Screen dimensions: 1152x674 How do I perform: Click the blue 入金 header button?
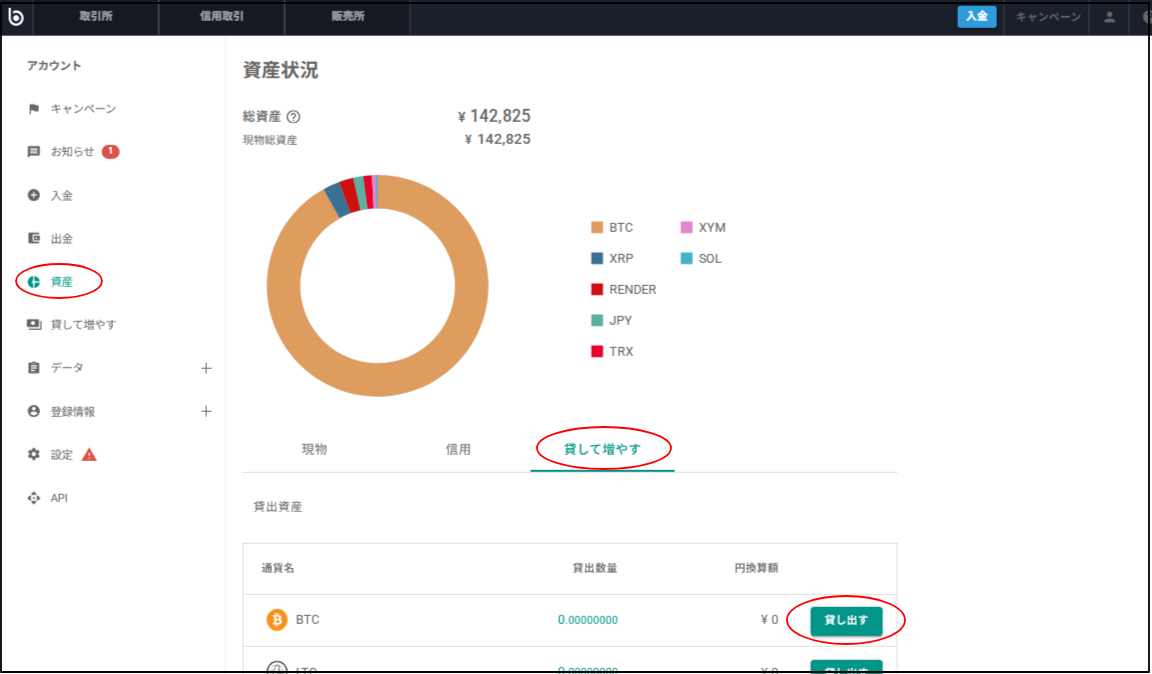(x=976, y=17)
